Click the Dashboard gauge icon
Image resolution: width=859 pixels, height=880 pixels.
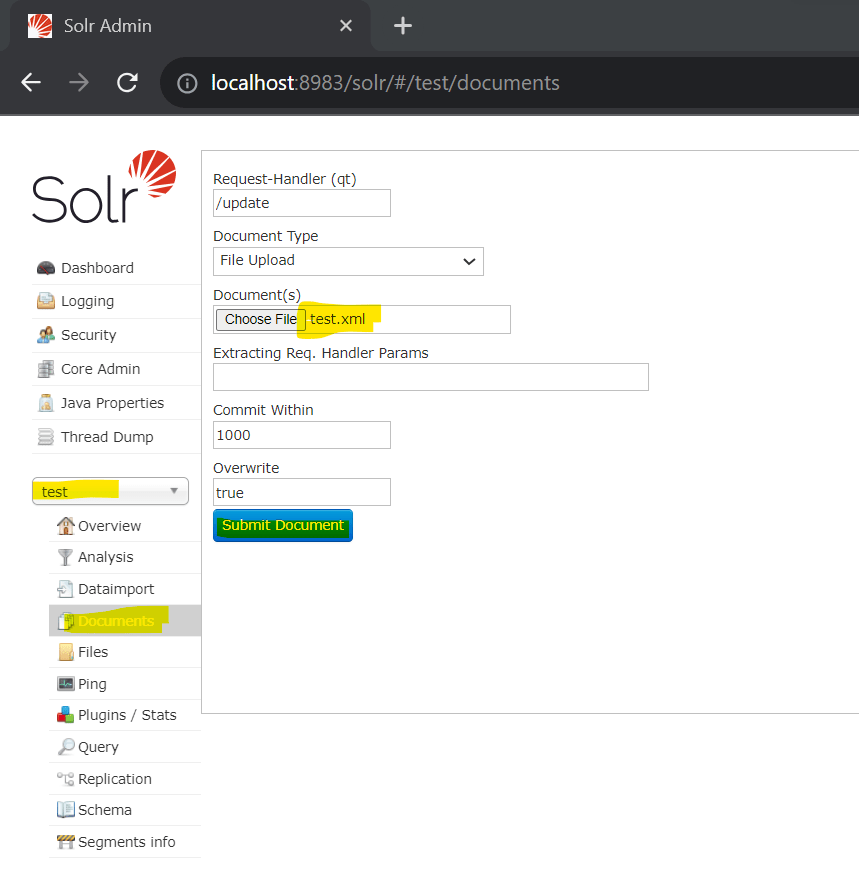coord(46,268)
